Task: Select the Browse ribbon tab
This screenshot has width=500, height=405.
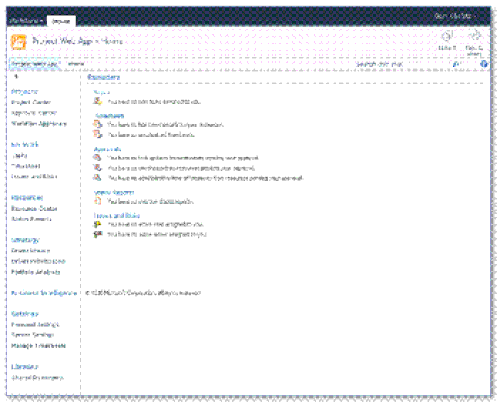Action: point(61,21)
